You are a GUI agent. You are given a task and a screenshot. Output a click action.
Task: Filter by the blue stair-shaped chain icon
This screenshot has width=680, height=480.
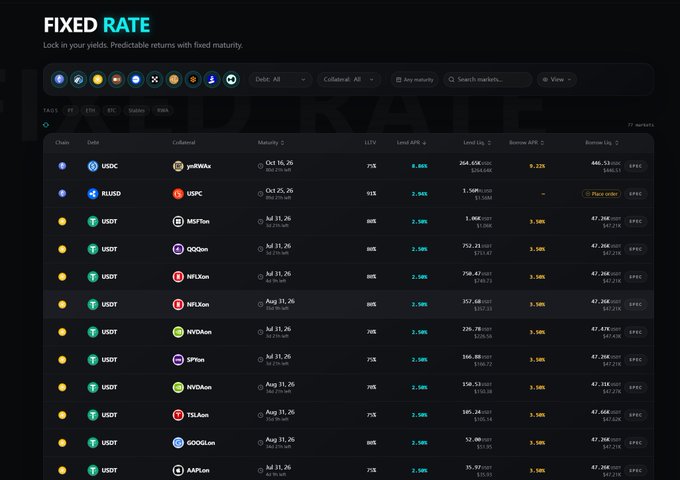pos(212,79)
